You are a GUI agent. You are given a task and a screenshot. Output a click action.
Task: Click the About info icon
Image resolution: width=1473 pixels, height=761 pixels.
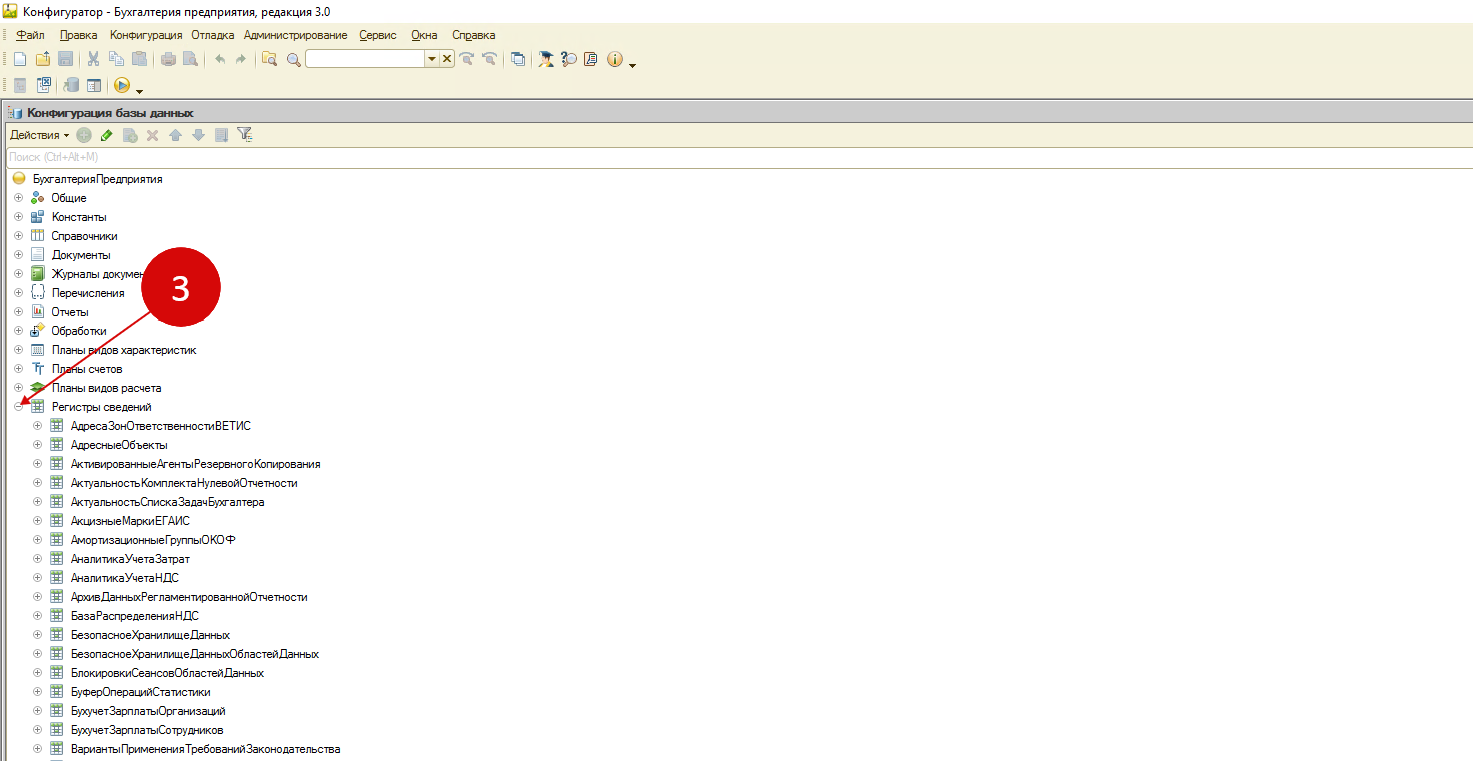614,59
